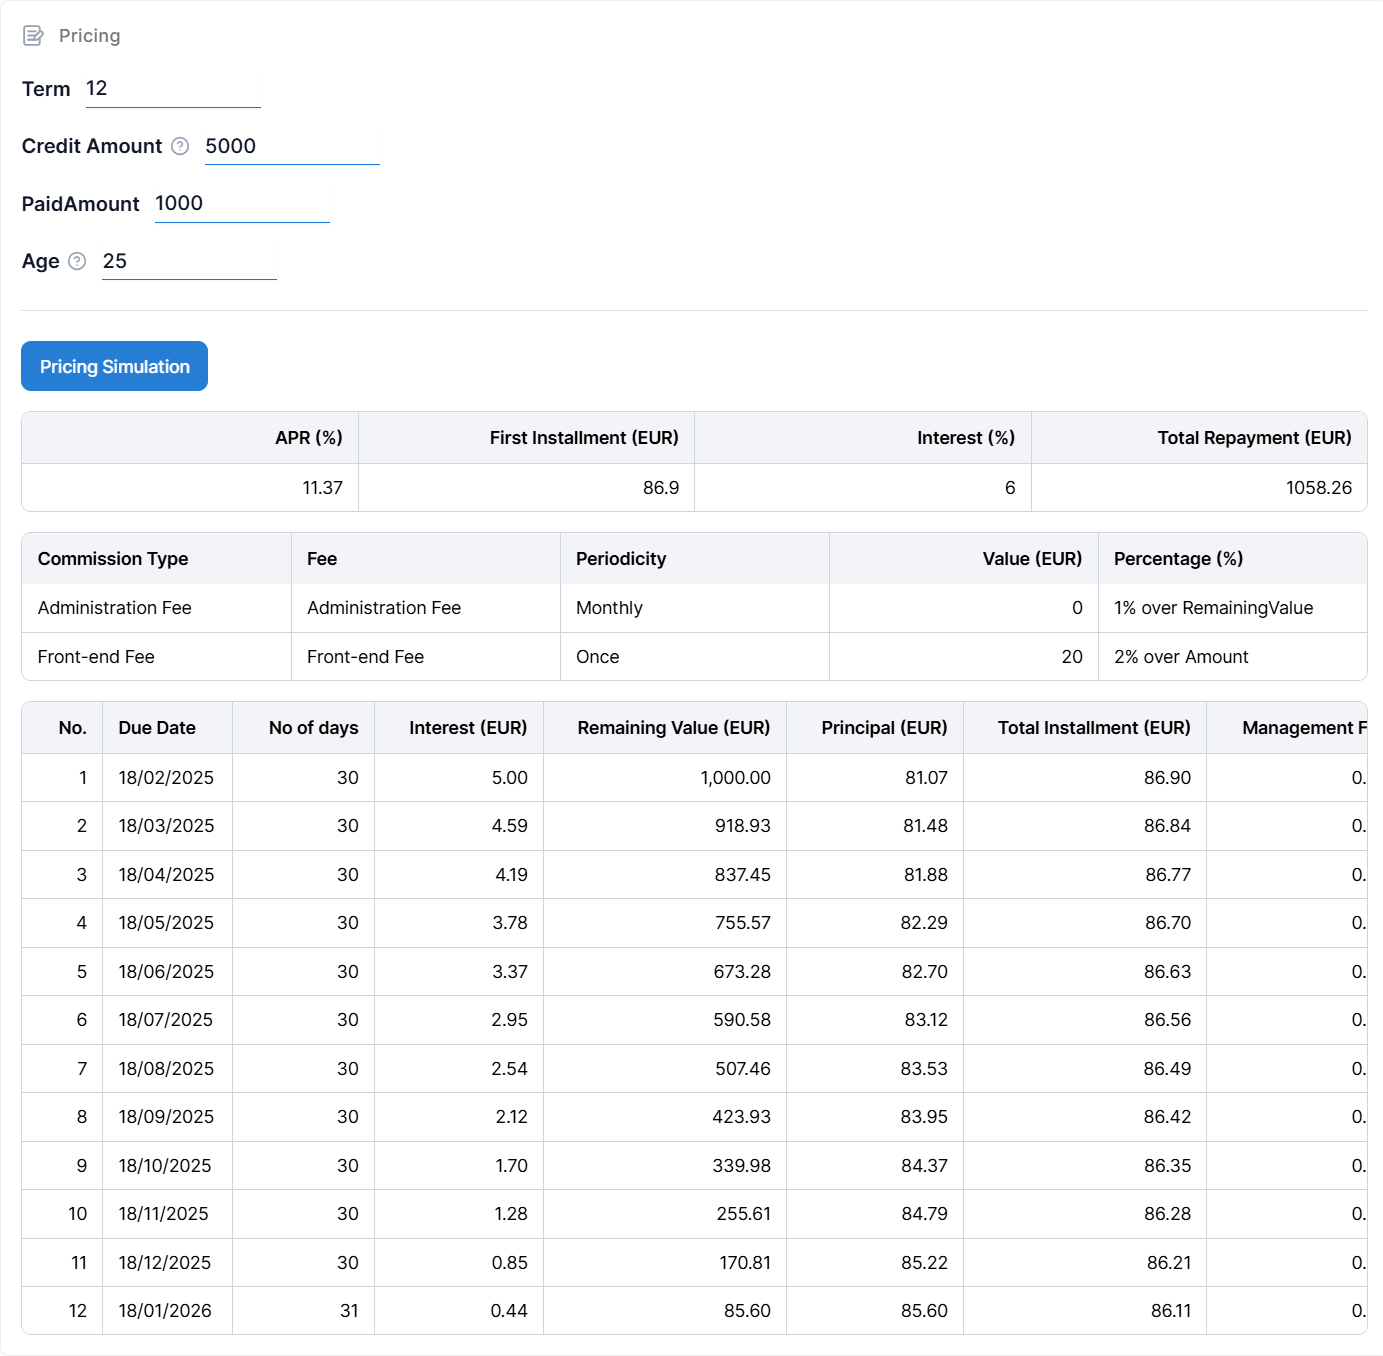Click the Pricing edit note icon
Image resolution: width=1383 pixels, height=1356 pixels.
pyautogui.click(x=33, y=36)
